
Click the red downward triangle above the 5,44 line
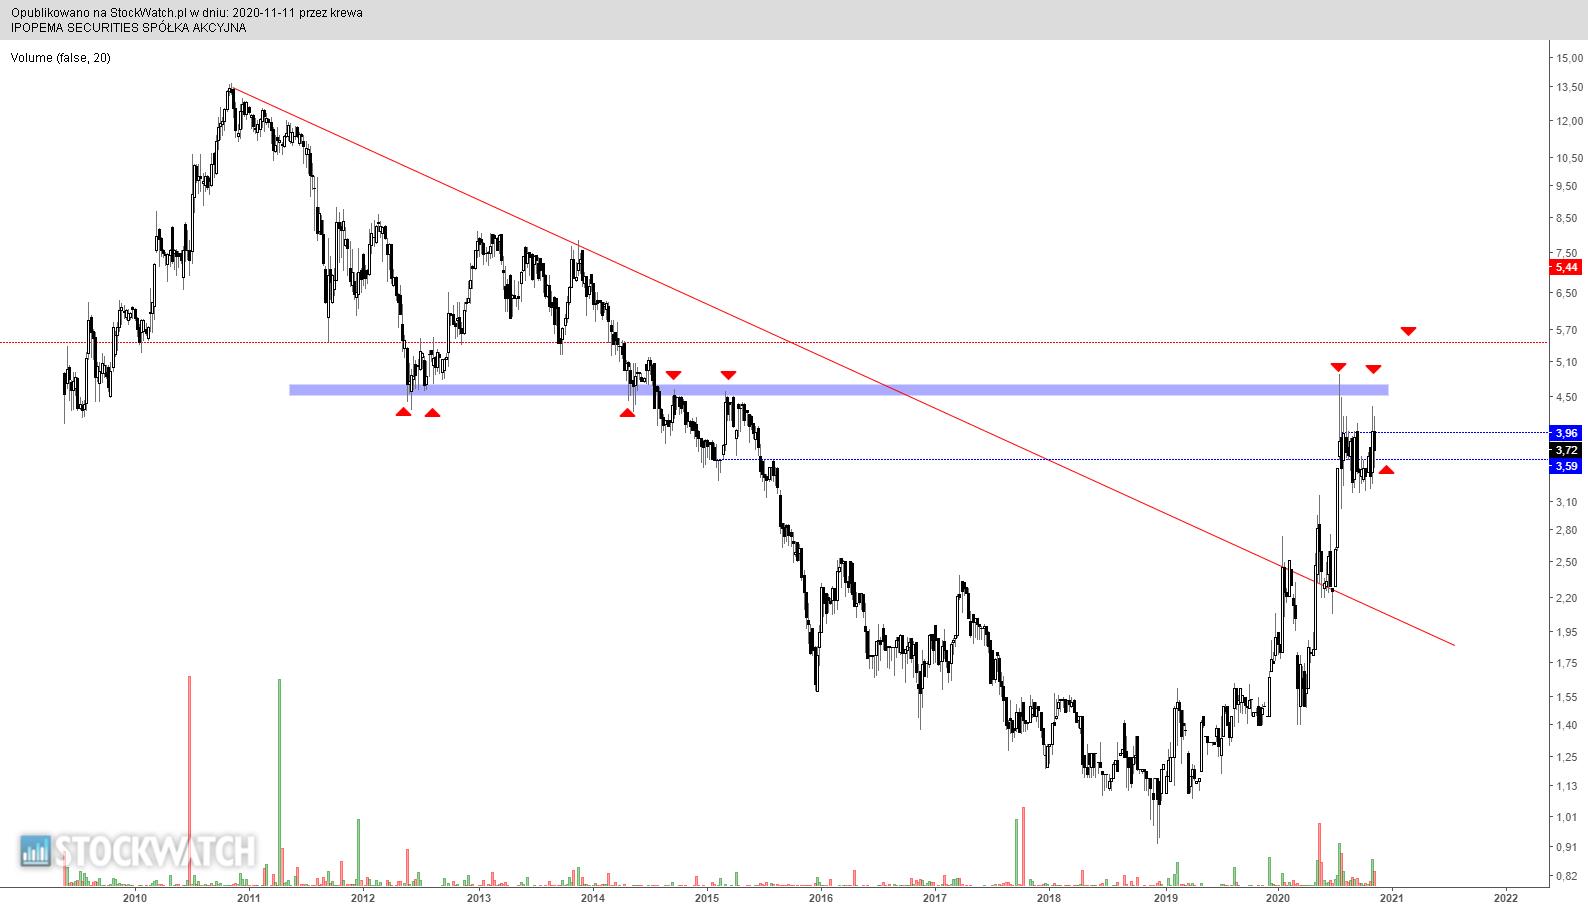coord(1408,331)
